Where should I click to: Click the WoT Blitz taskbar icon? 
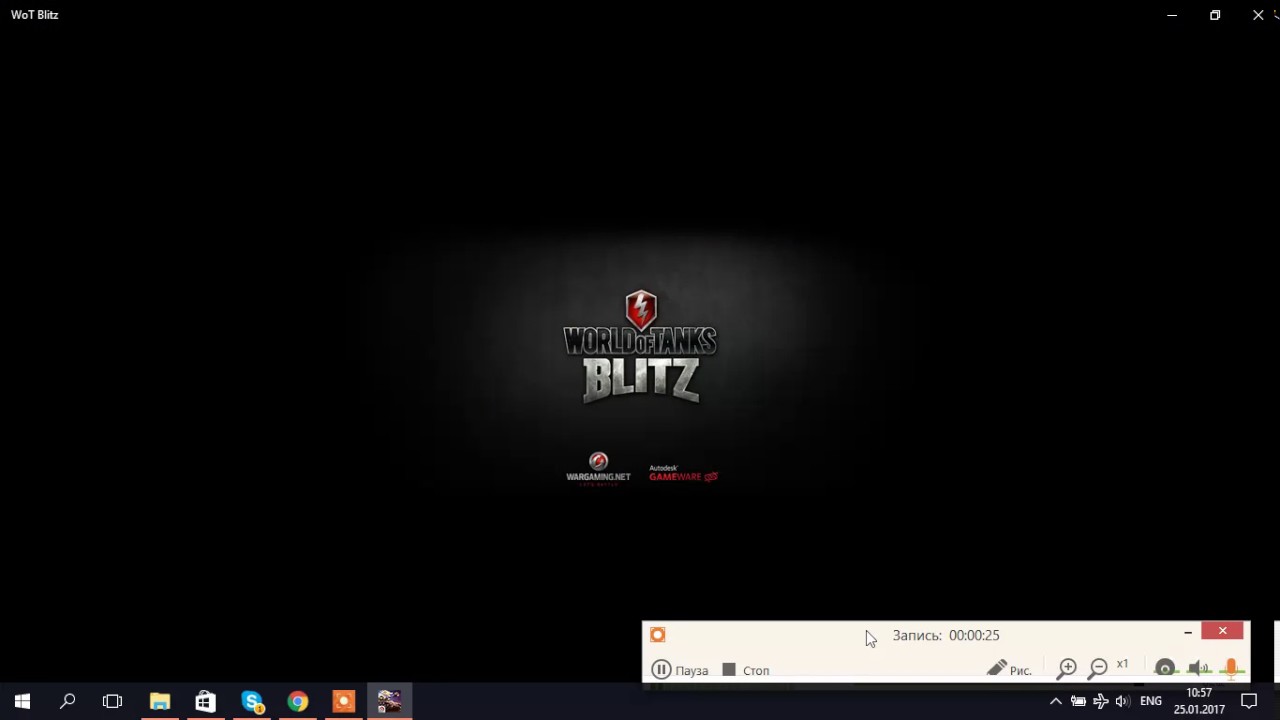[x=389, y=702]
